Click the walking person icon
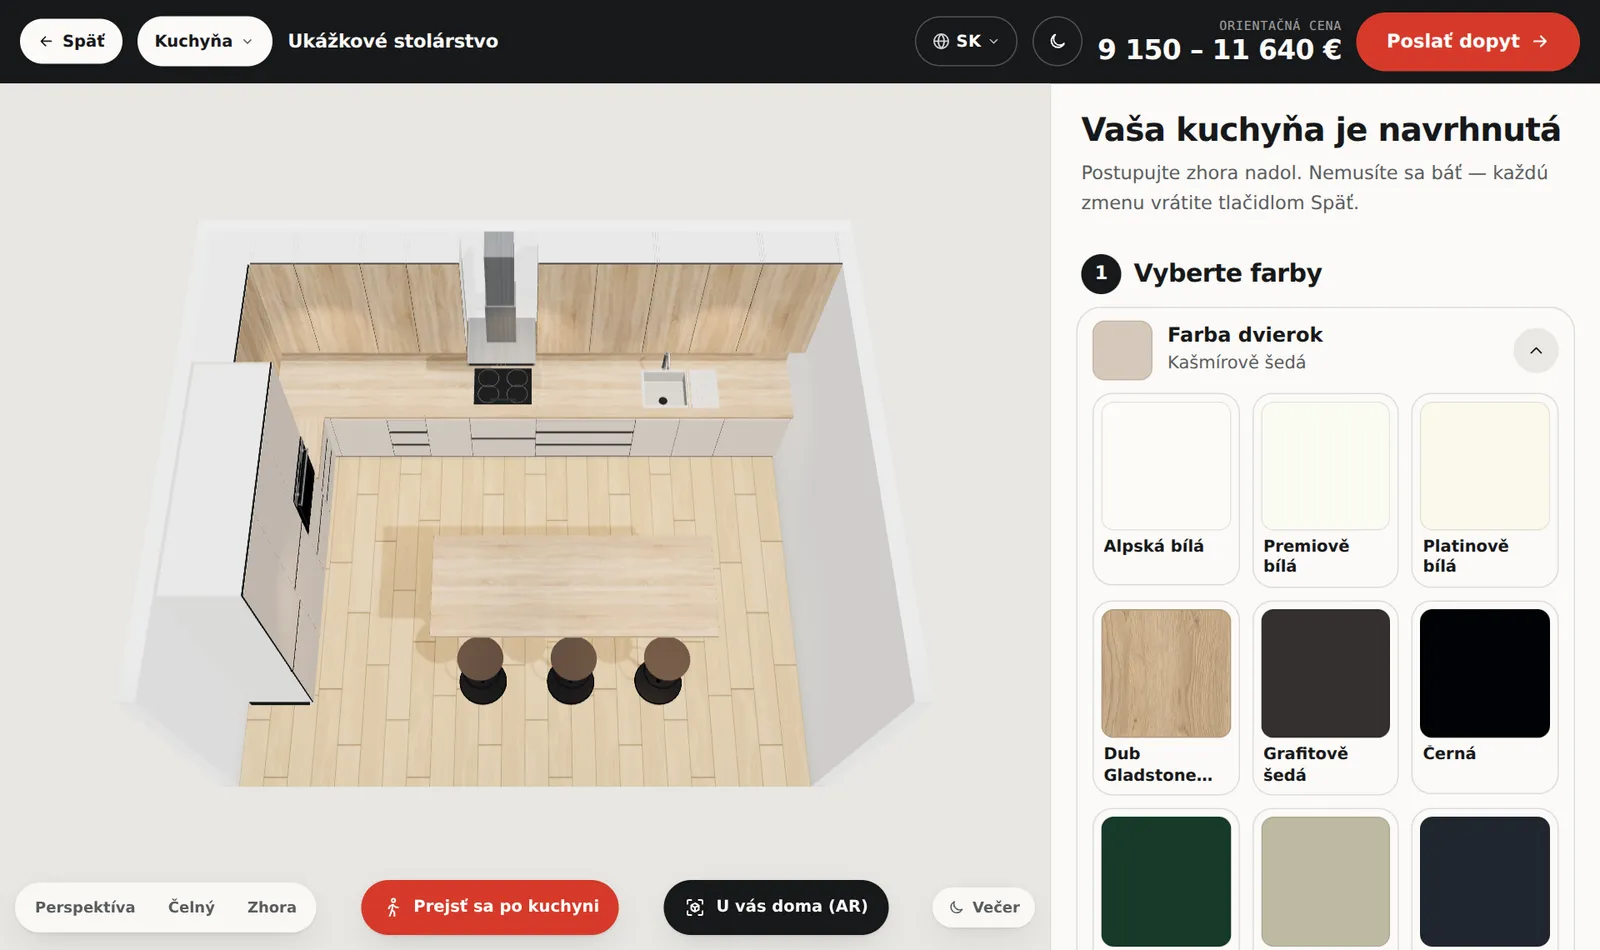1600x950 pixels. [x=393, y=907]
